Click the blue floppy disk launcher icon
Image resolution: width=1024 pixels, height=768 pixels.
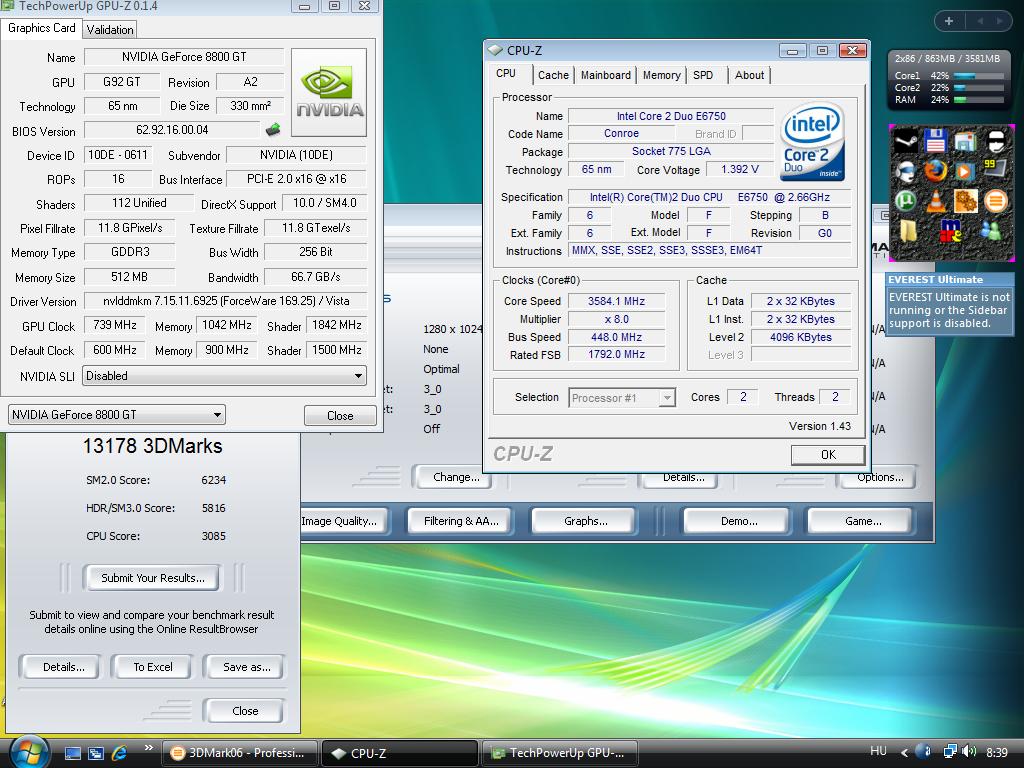935,142
